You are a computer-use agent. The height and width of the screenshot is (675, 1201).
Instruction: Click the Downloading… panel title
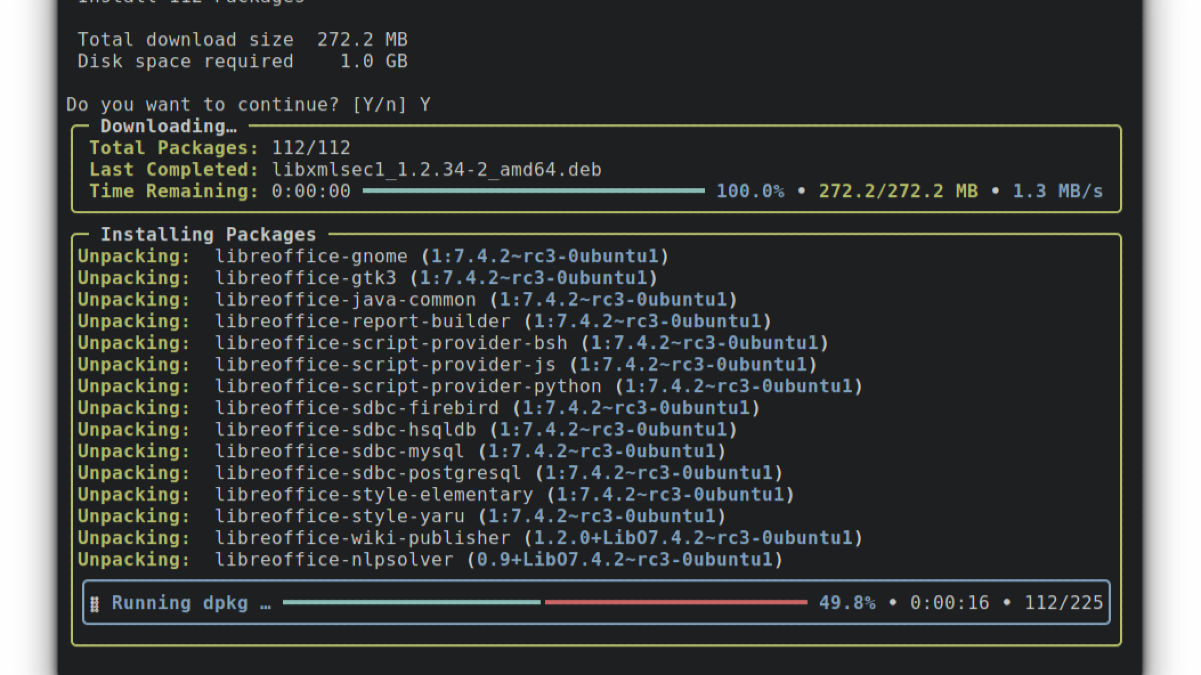168,126
